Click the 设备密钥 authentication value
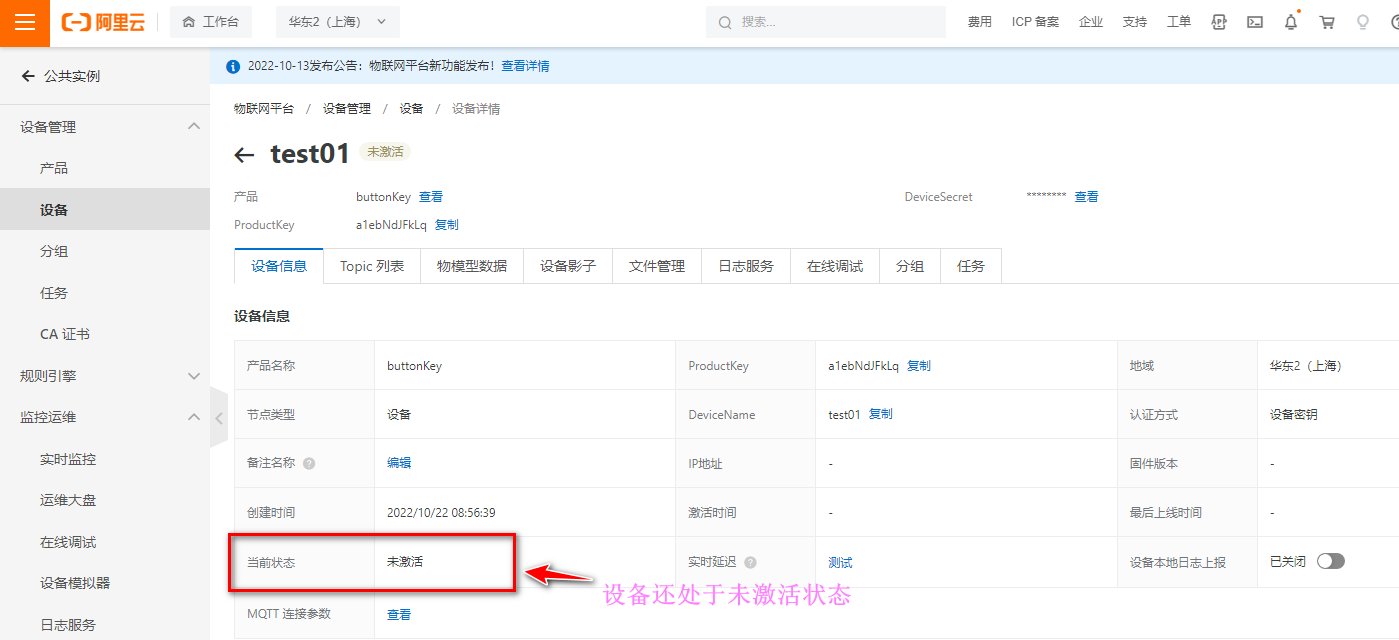1399x640 pixels. pyautogui.click(x=1294, y=414)
